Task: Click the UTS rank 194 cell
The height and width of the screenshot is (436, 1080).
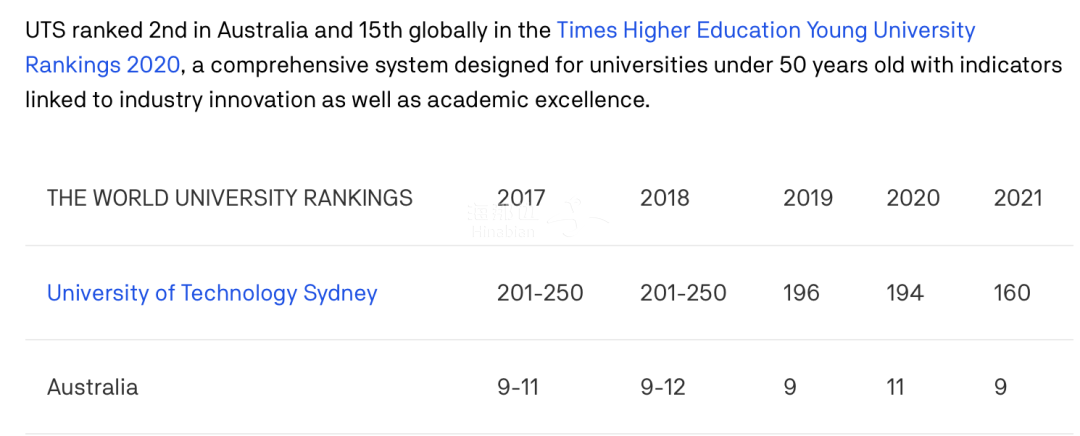Action: [906, 293]
